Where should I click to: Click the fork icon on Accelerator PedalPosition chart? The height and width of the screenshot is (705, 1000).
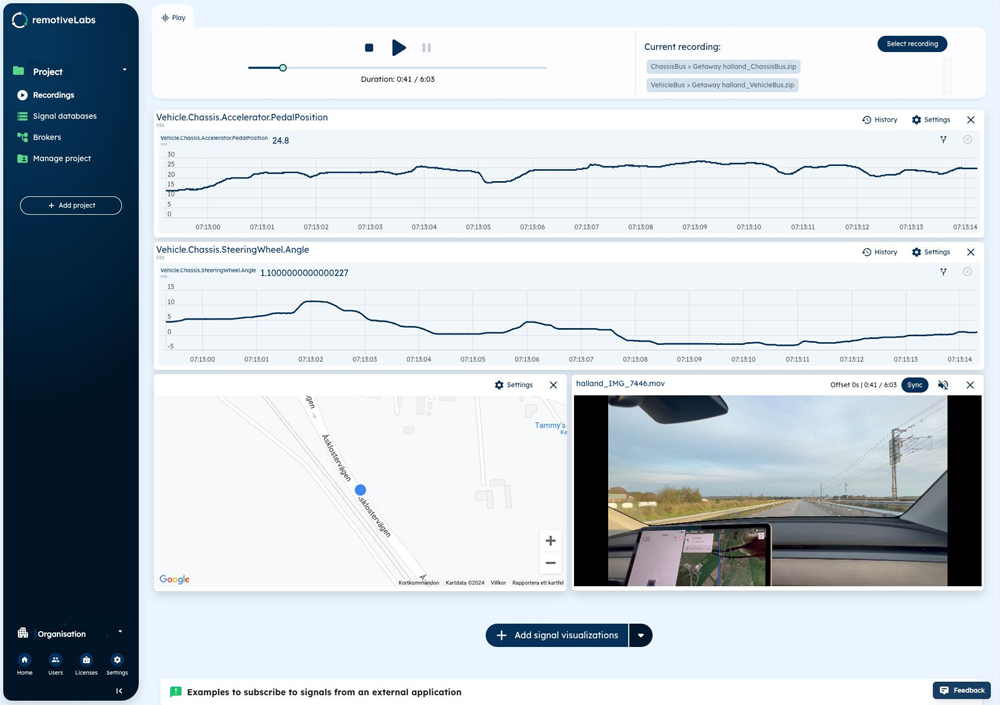pyautogui.click(x=943, y=140)
